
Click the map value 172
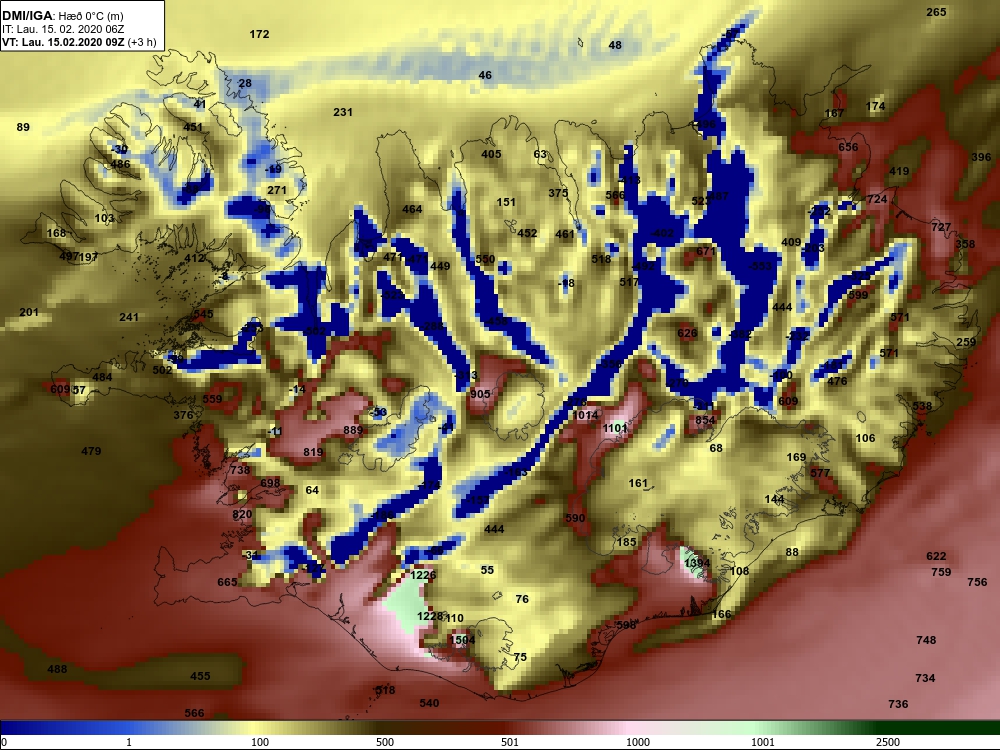(260, 34)
